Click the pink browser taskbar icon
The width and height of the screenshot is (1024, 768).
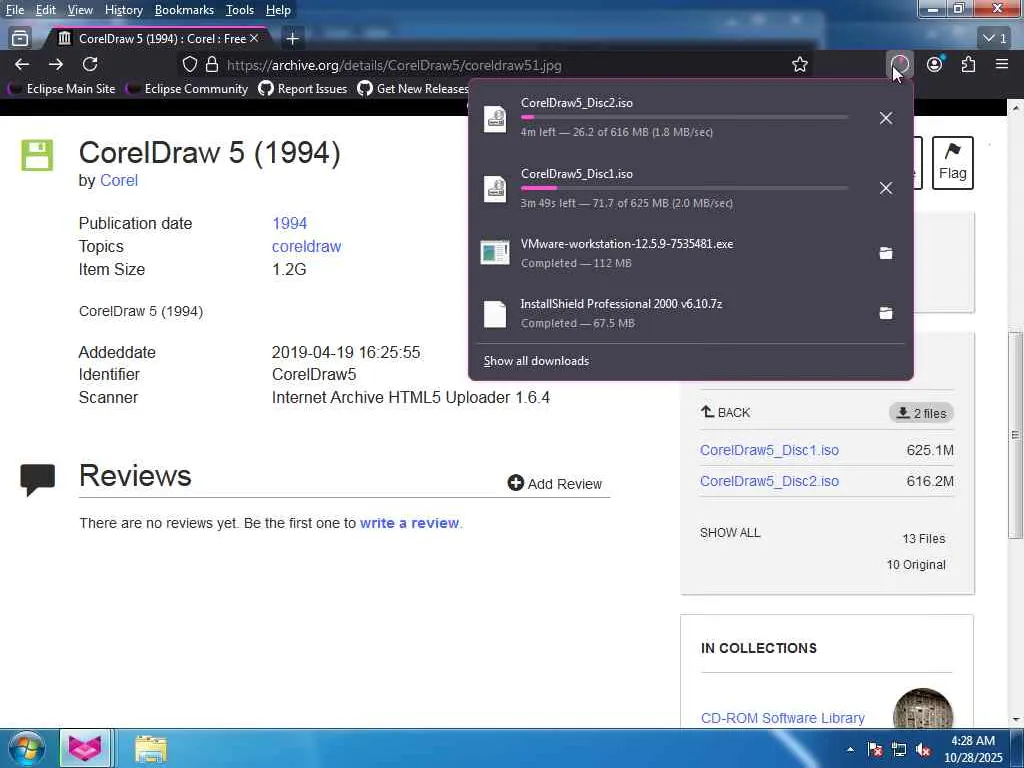[x=85, y=749]
